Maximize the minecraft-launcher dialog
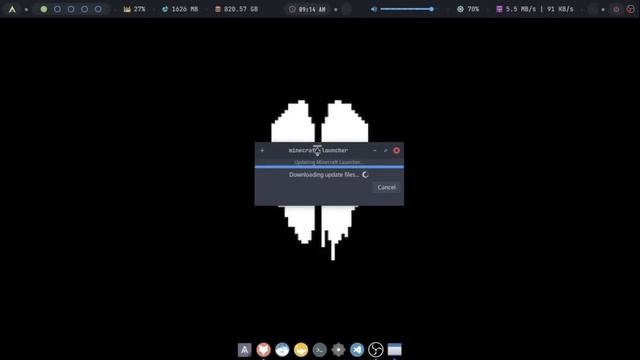The height and width of the screenshot is (360, 640). pyautogui.click(x=385, y=151)
